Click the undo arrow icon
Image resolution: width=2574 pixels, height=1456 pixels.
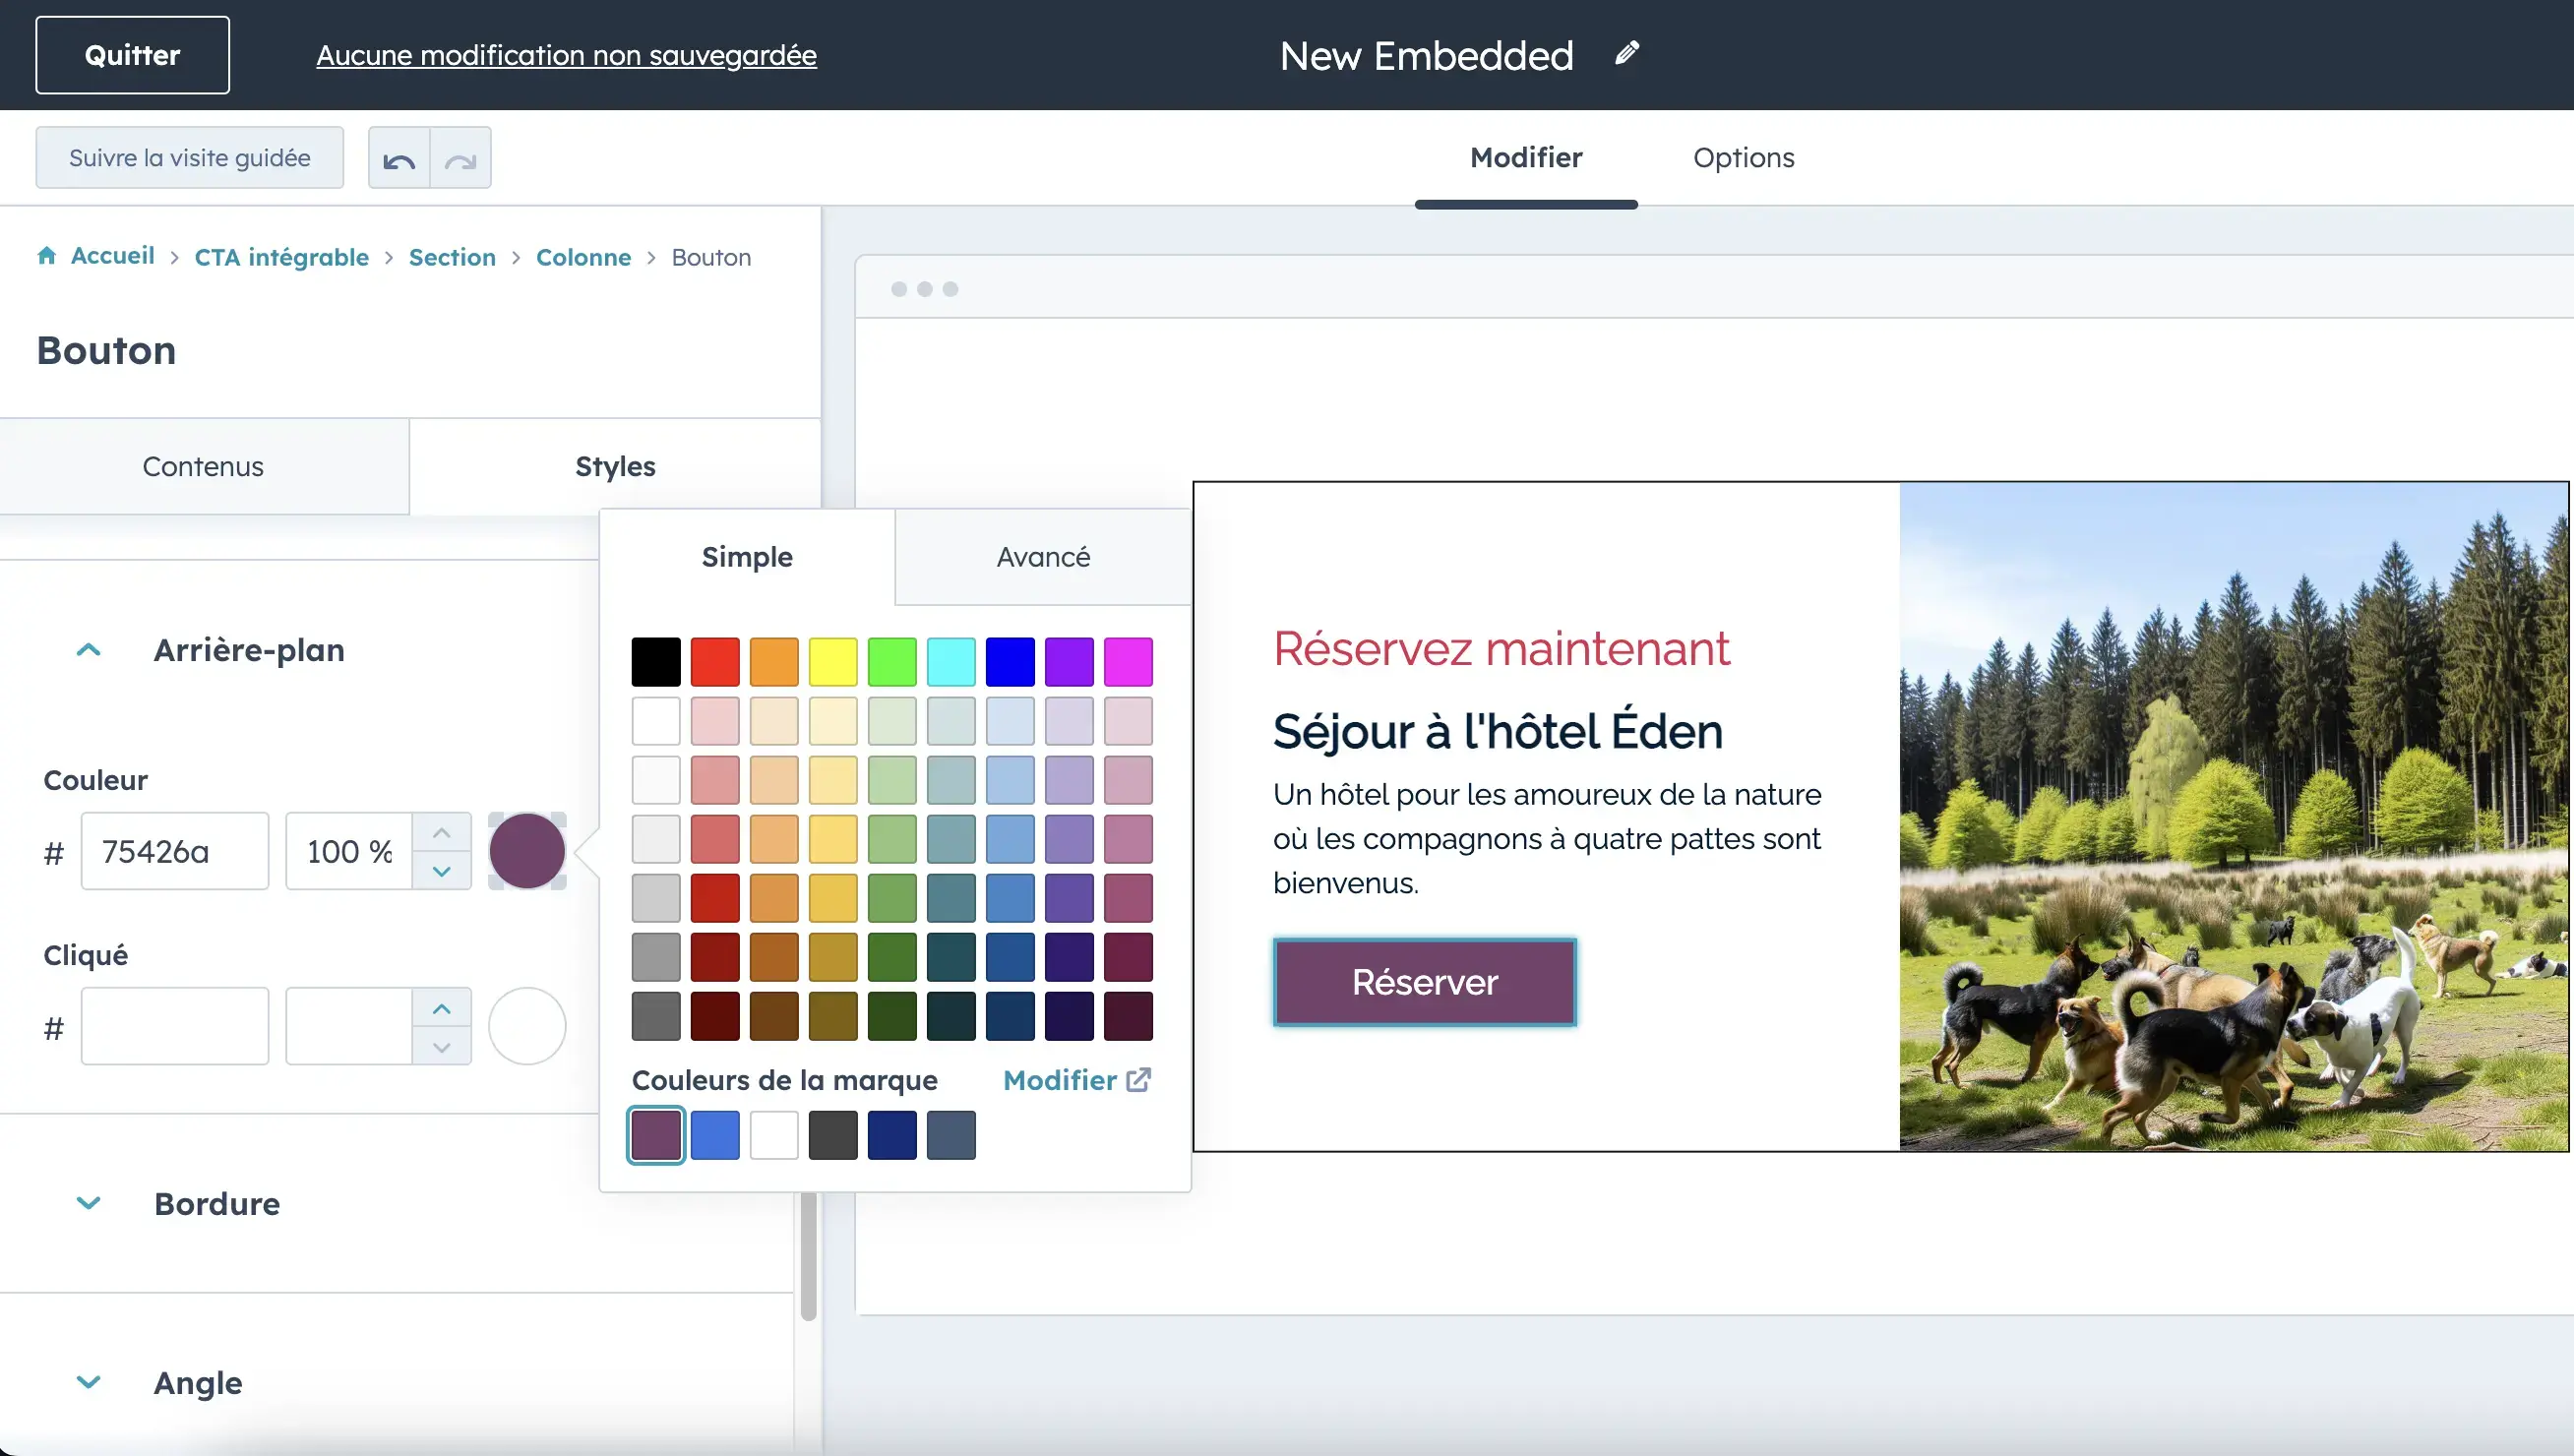(x=398, y=159)
